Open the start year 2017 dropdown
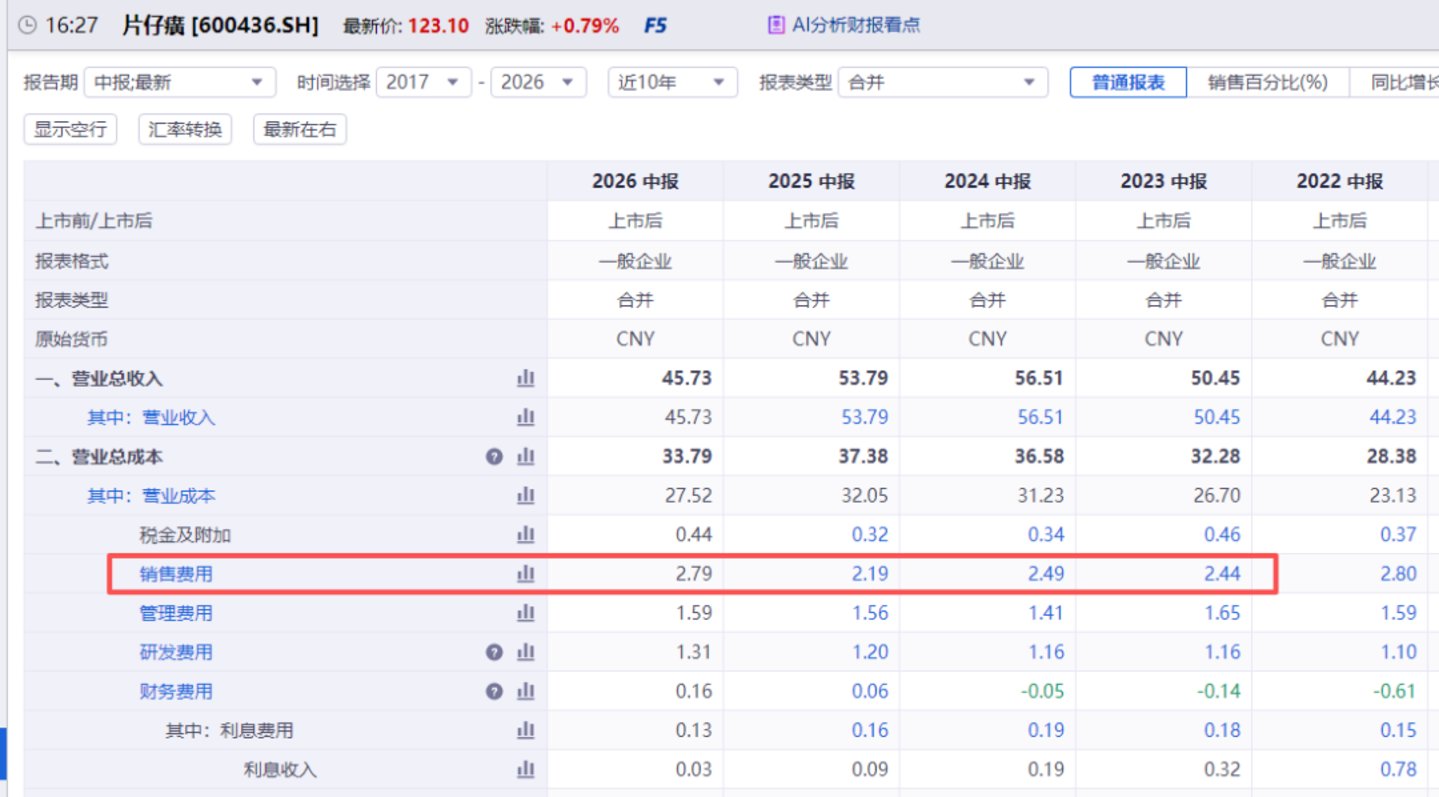Viewport: 1439px width, 797px height. [424, 82]
